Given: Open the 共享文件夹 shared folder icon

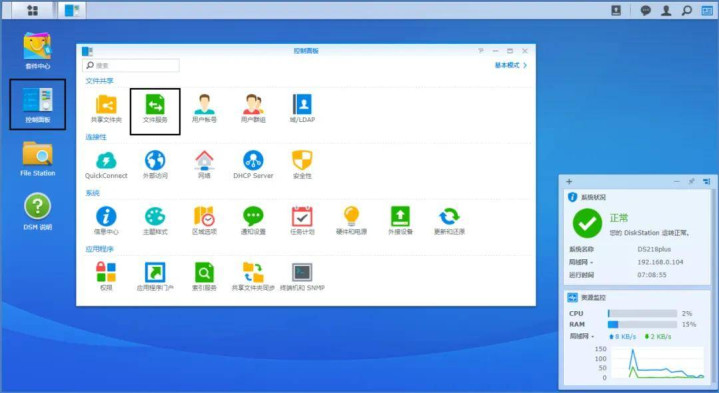Looking at the screenshot, I should point(106,109).
